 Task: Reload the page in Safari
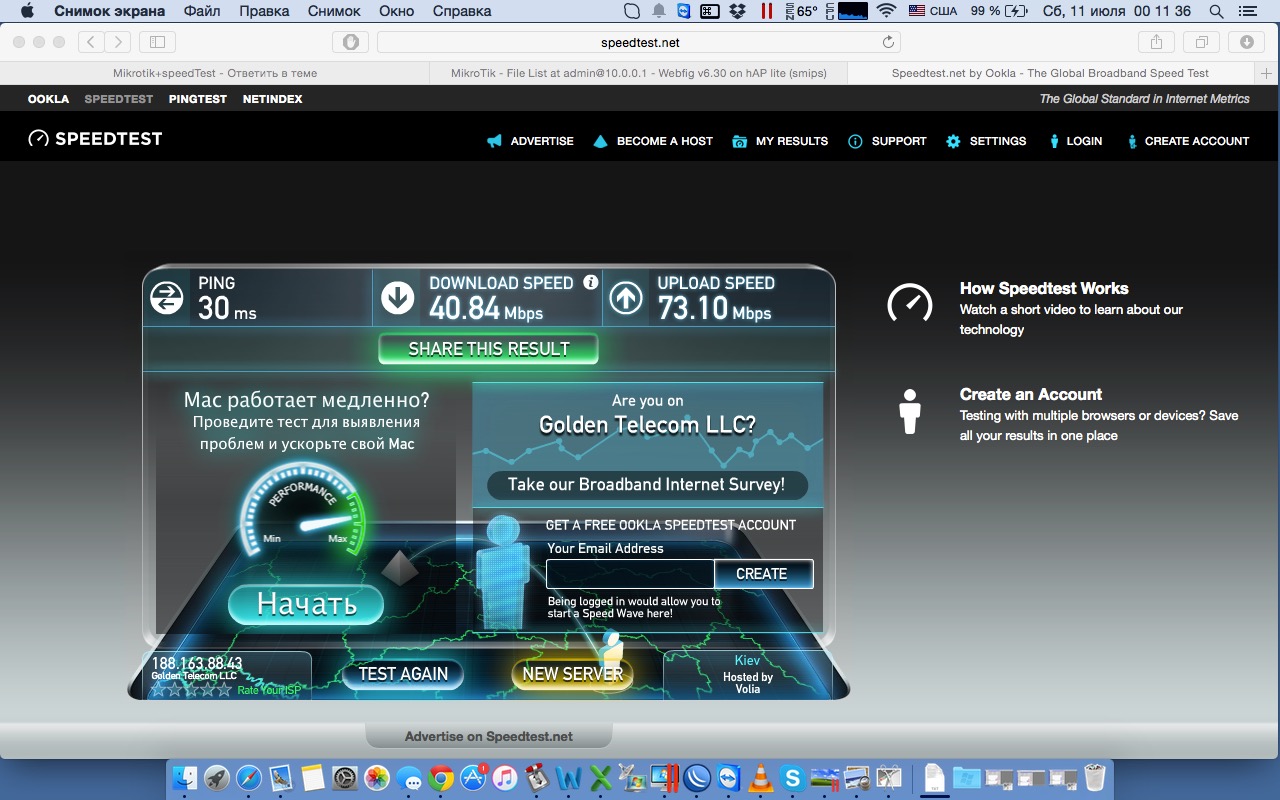[x=888, y=42]
